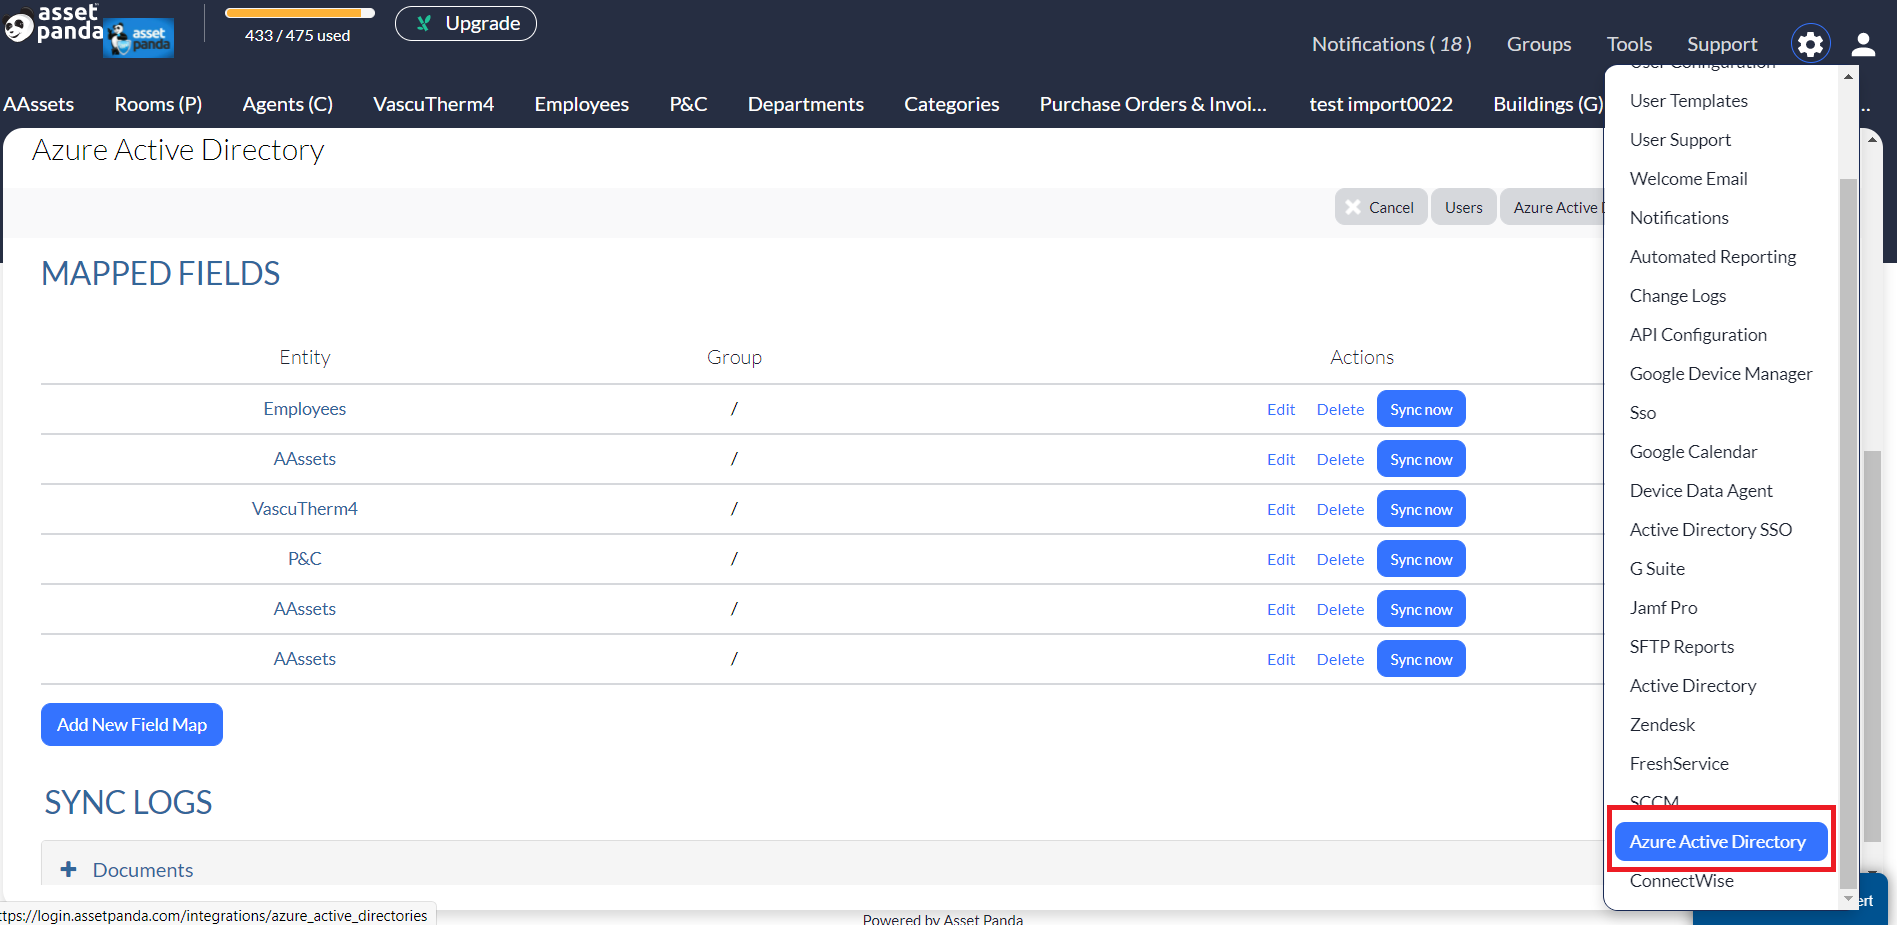Screen dimensions: 1897x925
Task: Select FreshService menu item
Action: pos(1679,764)
